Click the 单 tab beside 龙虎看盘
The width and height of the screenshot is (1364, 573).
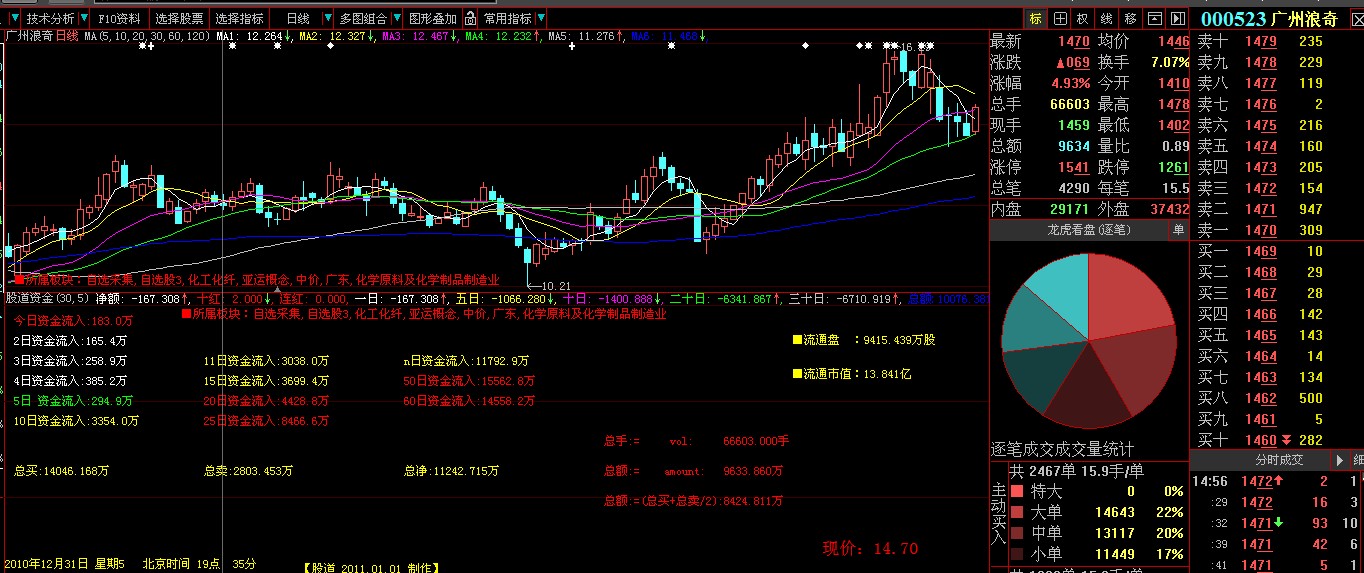pos(1178,231)
